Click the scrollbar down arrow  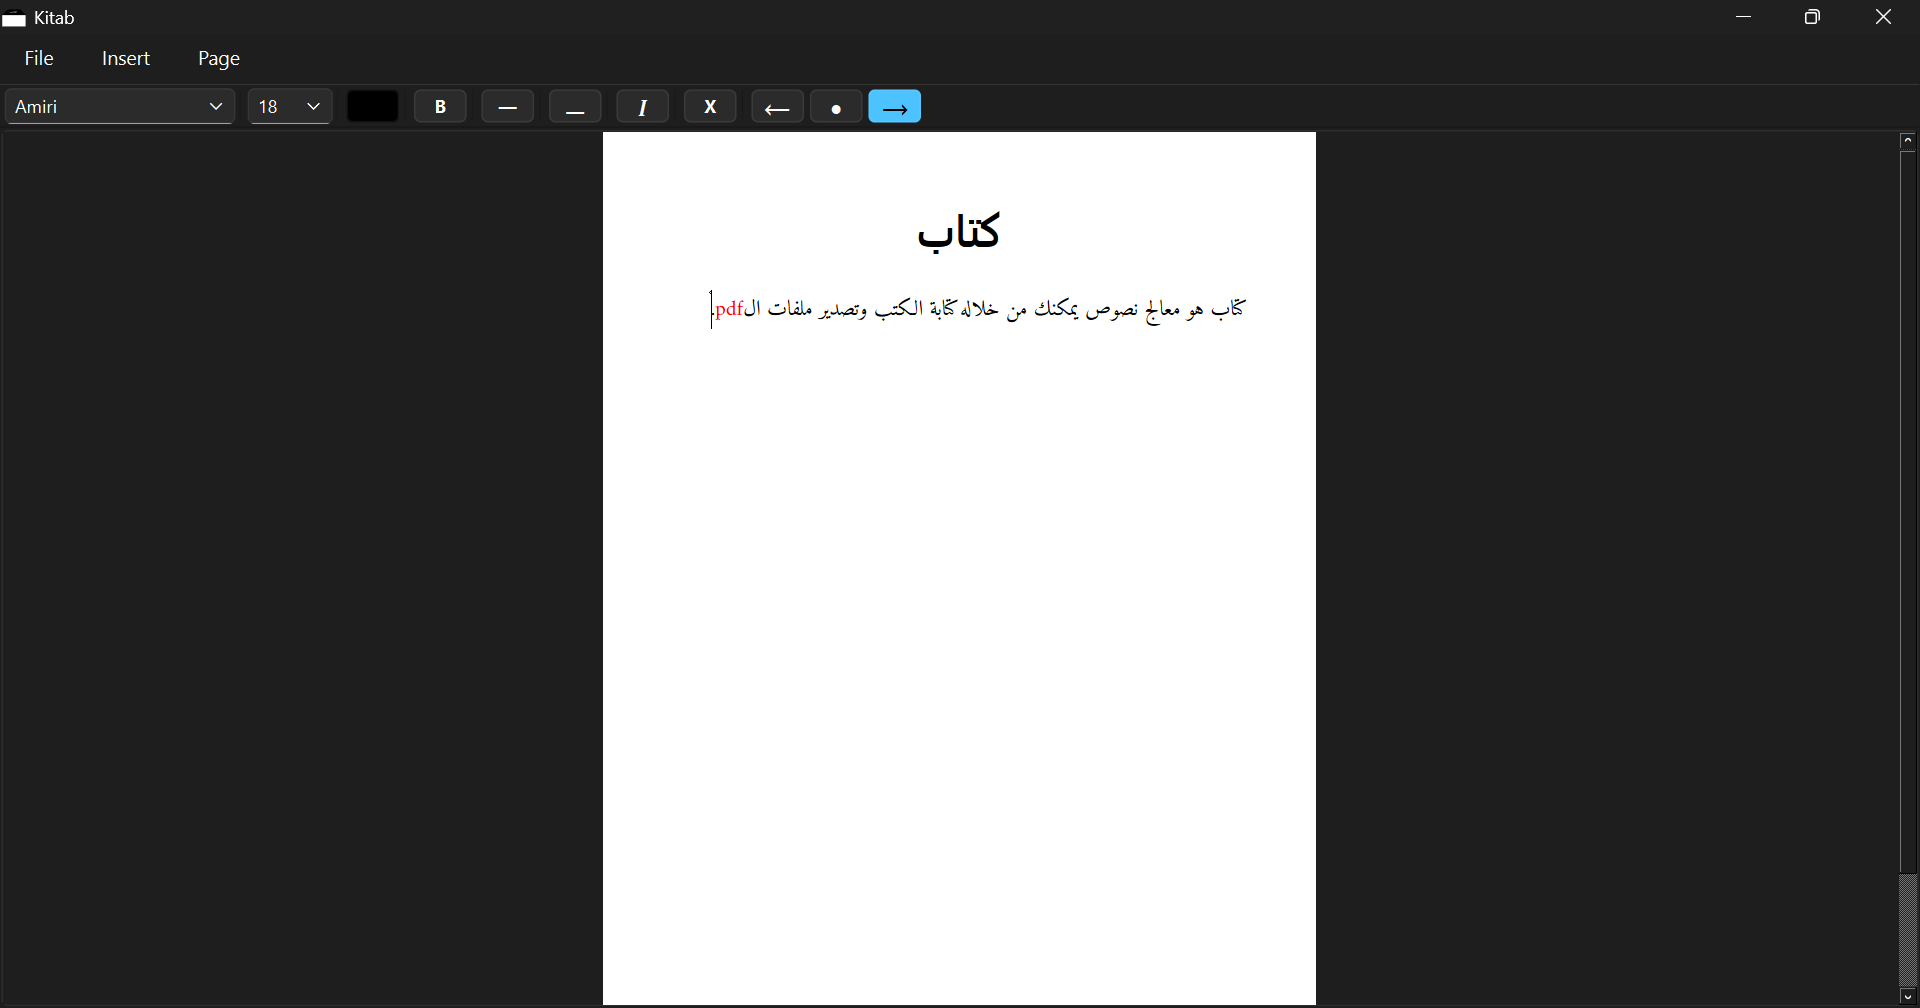point(1908,997)
